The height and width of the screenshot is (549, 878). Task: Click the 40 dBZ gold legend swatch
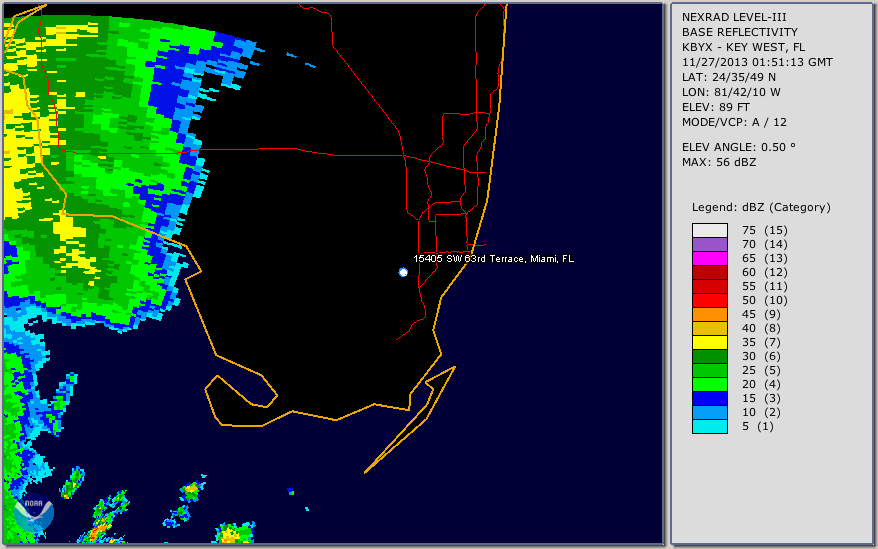click(709, 328)
